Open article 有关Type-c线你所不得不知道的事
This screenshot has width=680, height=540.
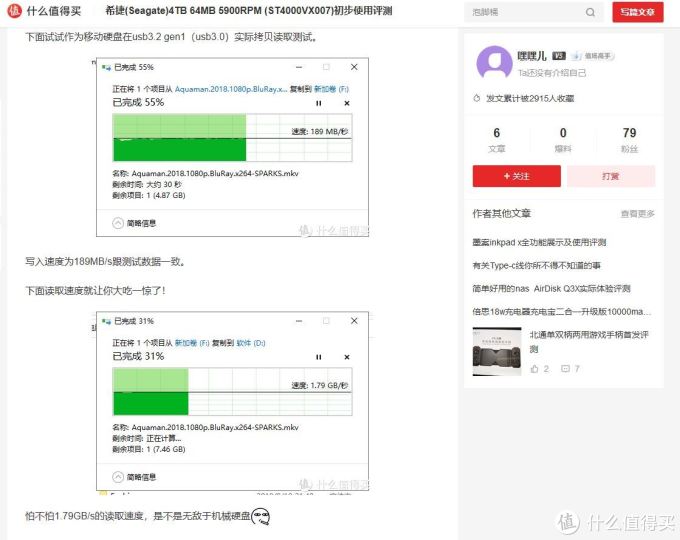point(536,265)
